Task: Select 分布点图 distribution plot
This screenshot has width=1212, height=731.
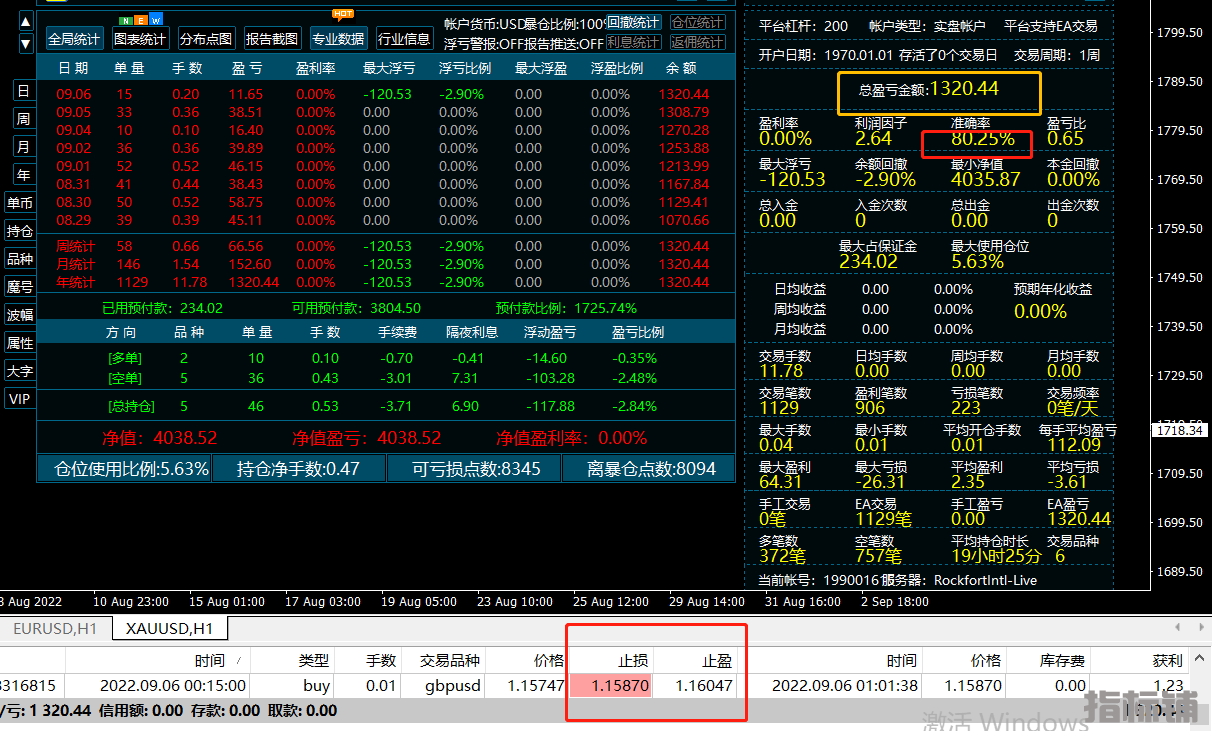Action: point(206,40)
